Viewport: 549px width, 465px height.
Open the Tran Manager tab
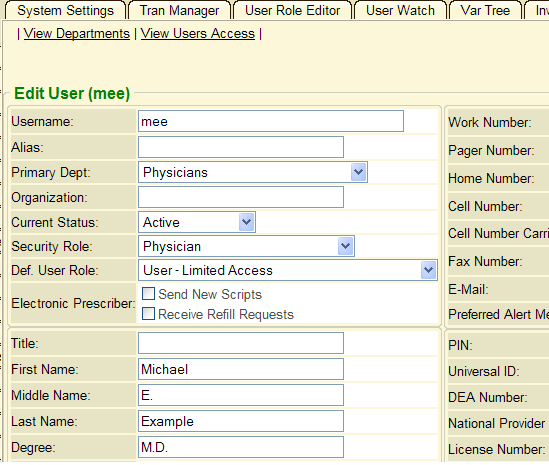coord(179,10)
